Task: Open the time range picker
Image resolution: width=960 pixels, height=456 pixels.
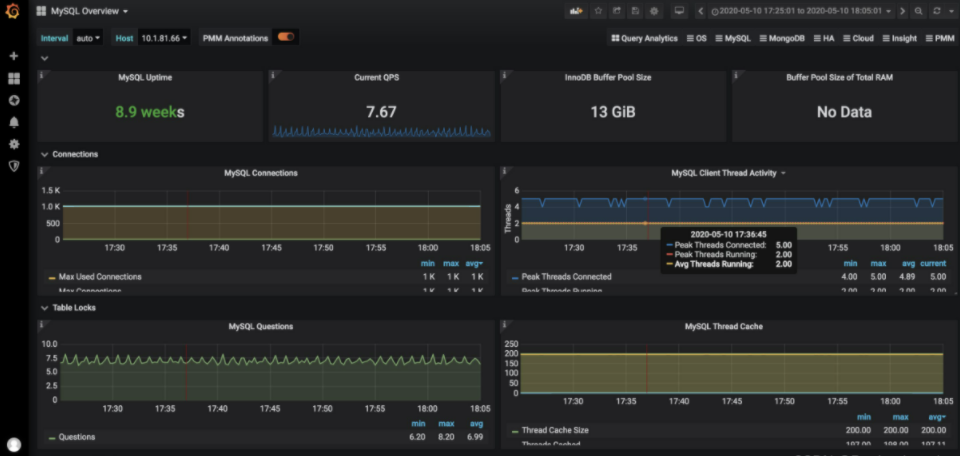Action: [x=802, y=11]
